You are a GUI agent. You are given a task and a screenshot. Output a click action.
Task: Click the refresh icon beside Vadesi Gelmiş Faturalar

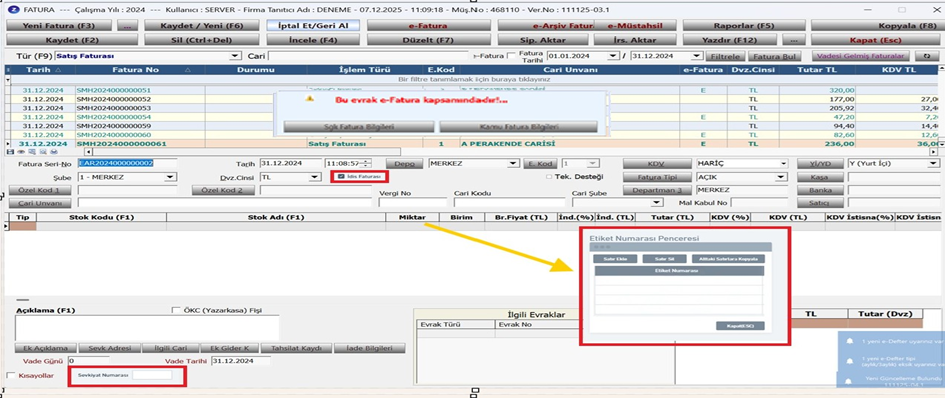(x=927, y=56)
